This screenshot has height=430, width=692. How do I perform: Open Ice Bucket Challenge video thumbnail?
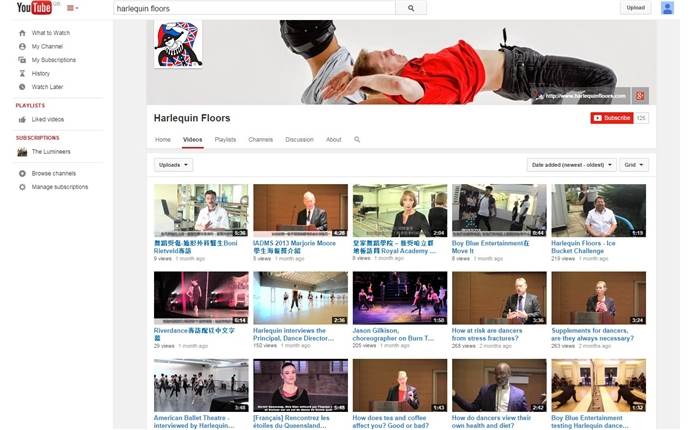point(598,211)
